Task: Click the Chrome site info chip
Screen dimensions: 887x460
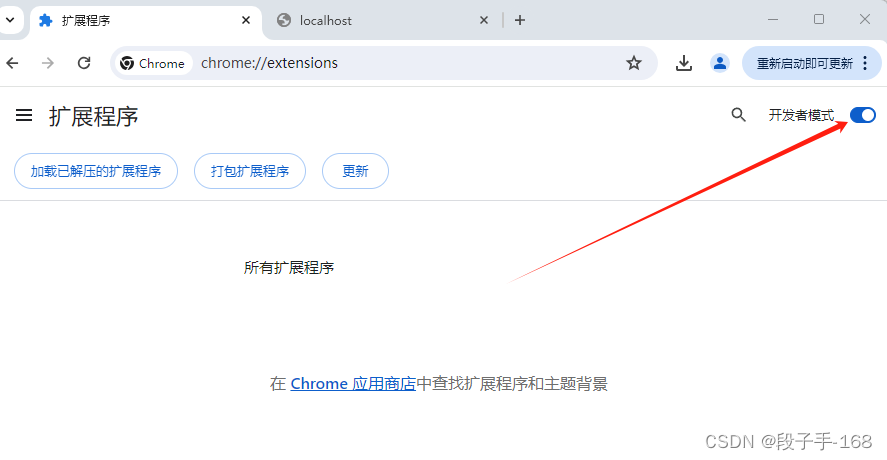Action: [x=153, y=63]
